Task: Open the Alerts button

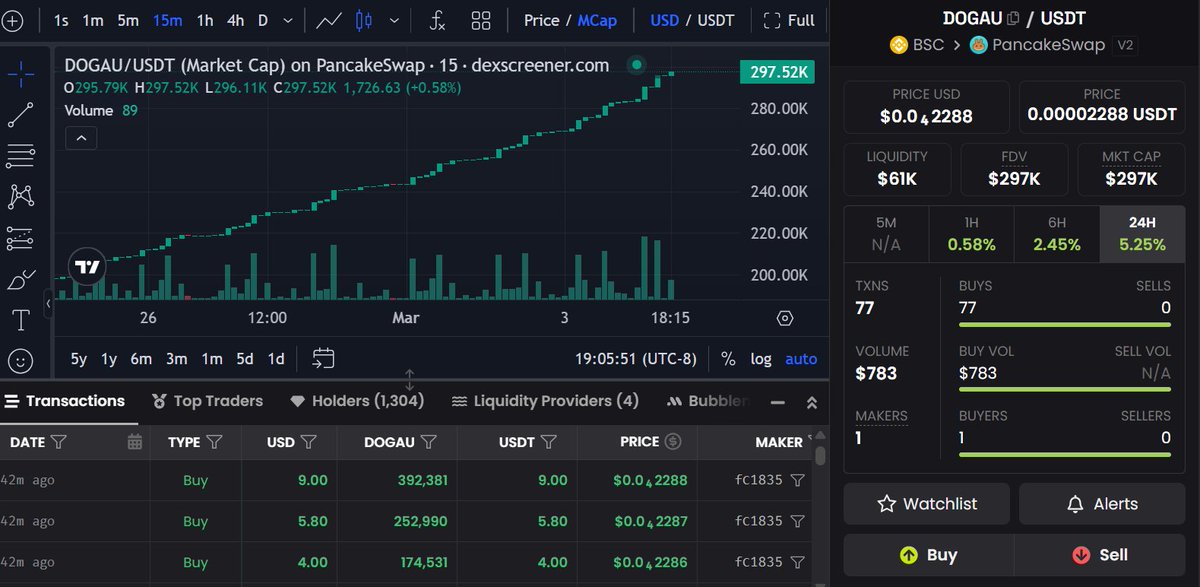Action: pyautogui.click(x=1101, y=504)
